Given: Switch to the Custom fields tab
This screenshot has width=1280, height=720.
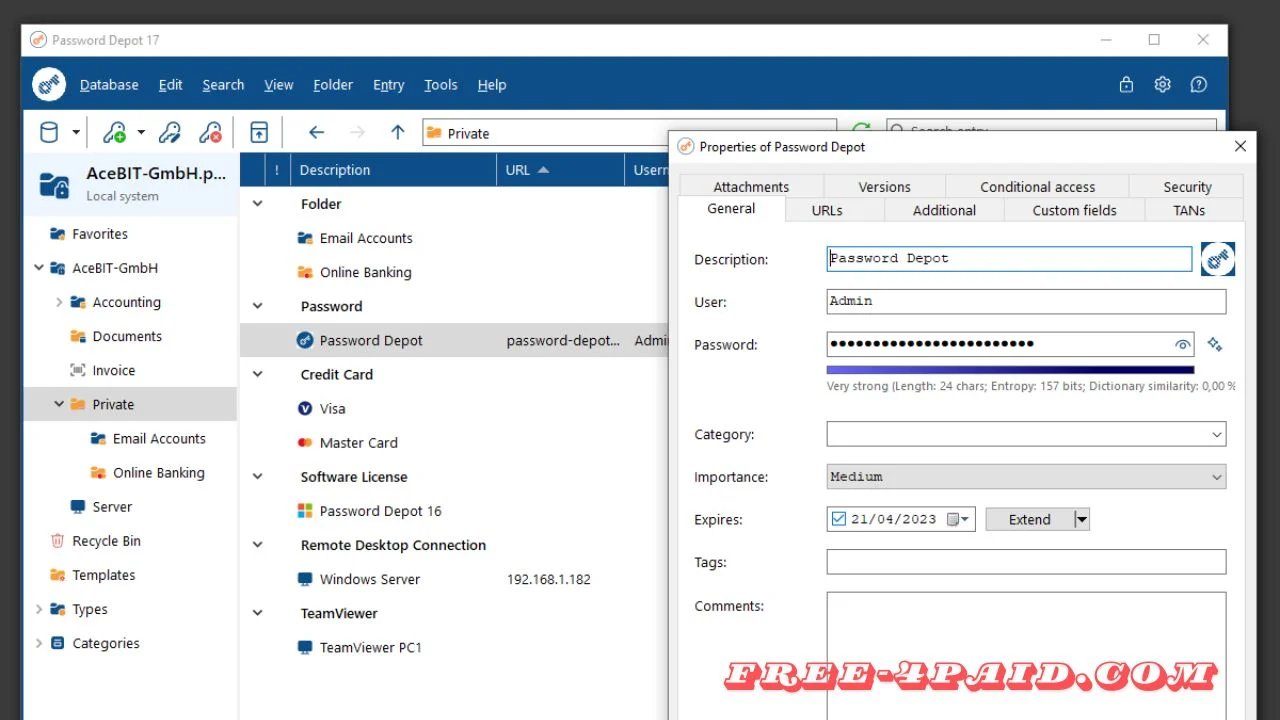Looking at the screenshot, I should click(1074, 210).
